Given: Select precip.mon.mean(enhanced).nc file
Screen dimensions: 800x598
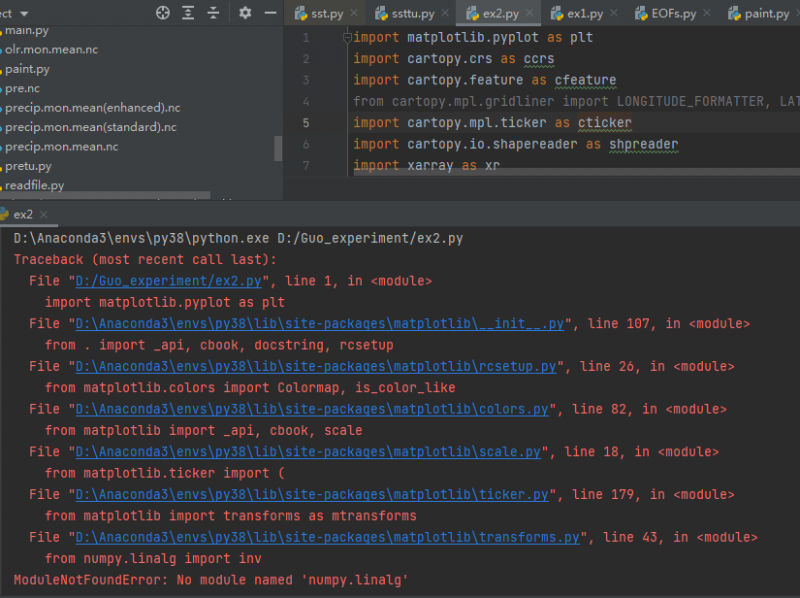Looking at the screenshot, I should tap(92, 108).
